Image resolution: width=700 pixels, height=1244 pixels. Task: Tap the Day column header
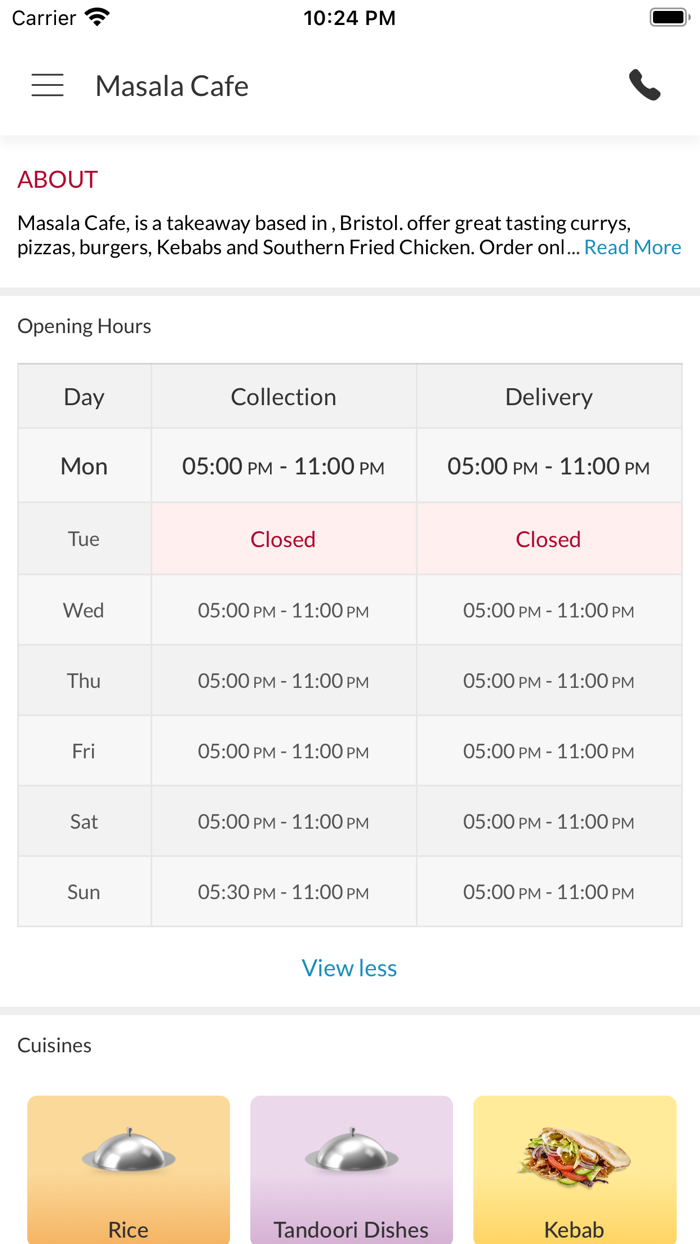pyautogui.click(x=84, y=397)
